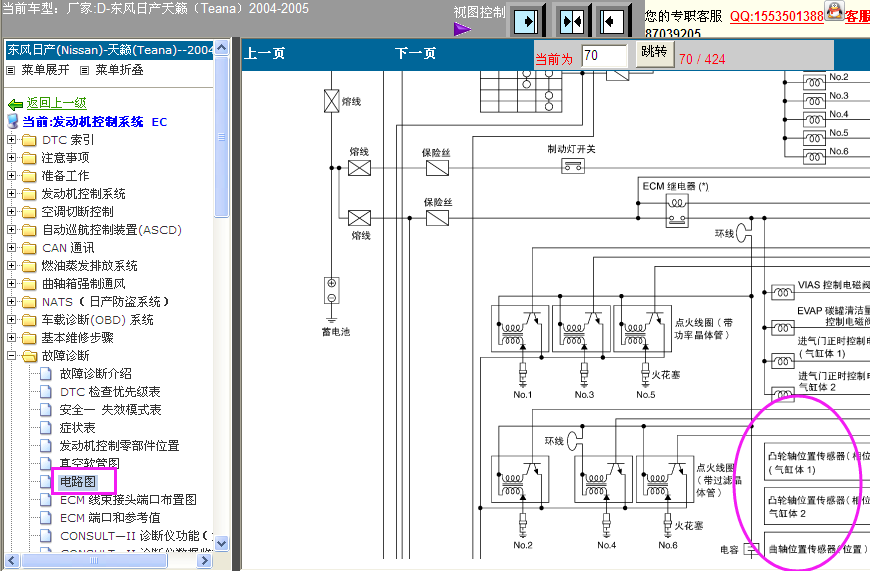Open the 曲轴箱强制通风 folder
This screenshot has width=870, height=571.
[84, 284]
